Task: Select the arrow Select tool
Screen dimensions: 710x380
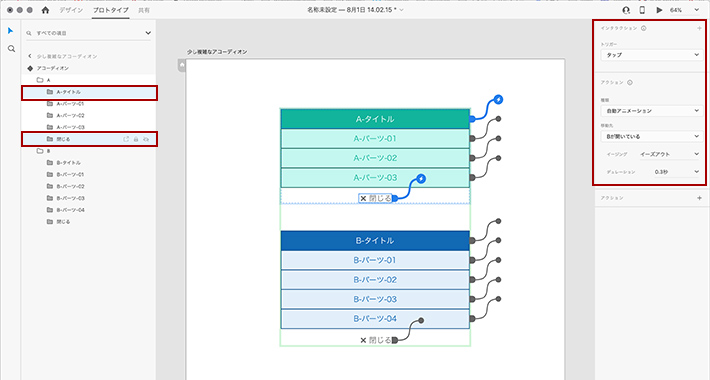Action: [x=10, y=31]
